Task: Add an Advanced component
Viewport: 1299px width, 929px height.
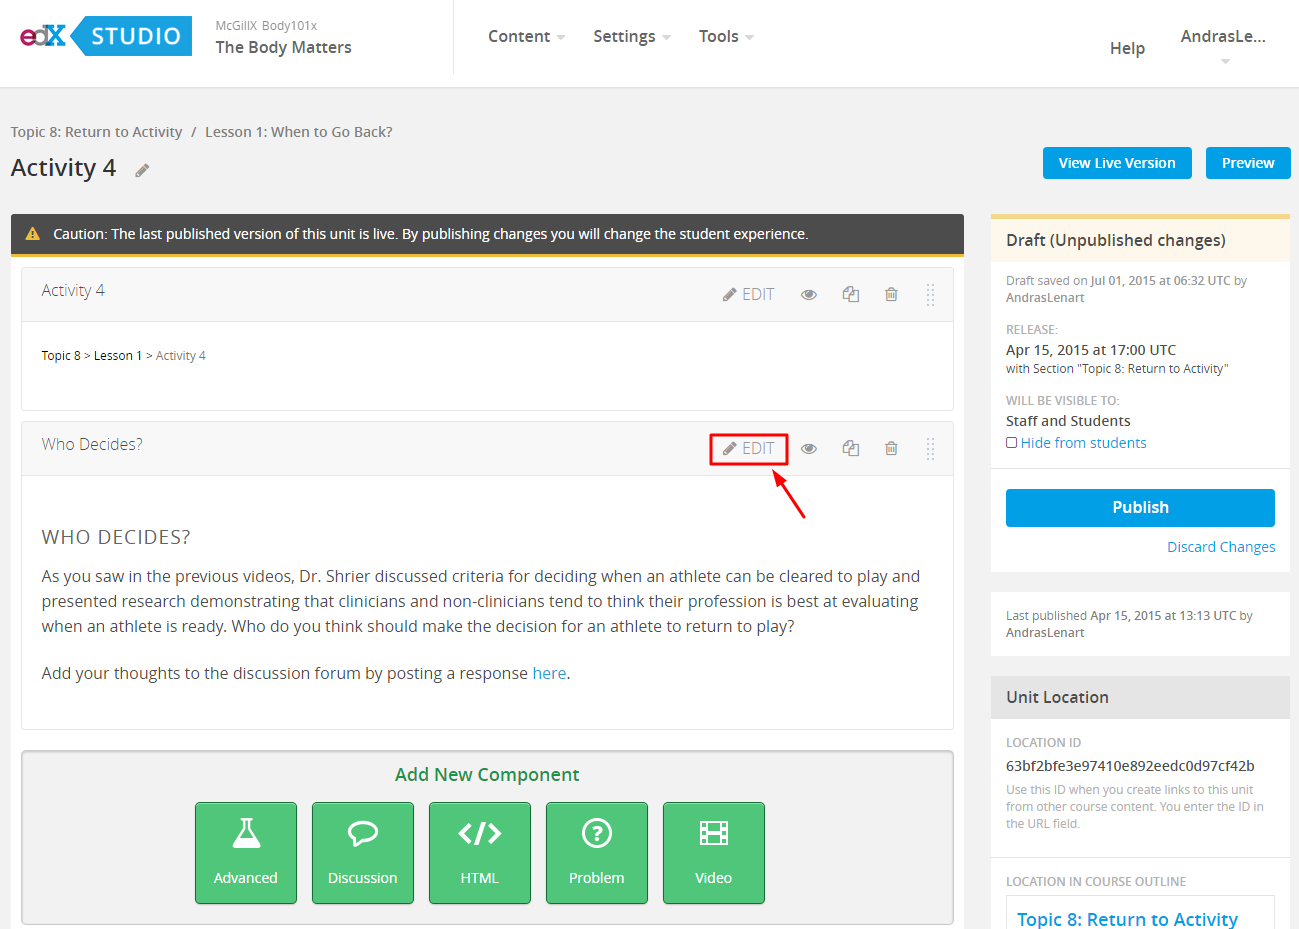Action: 246,853
